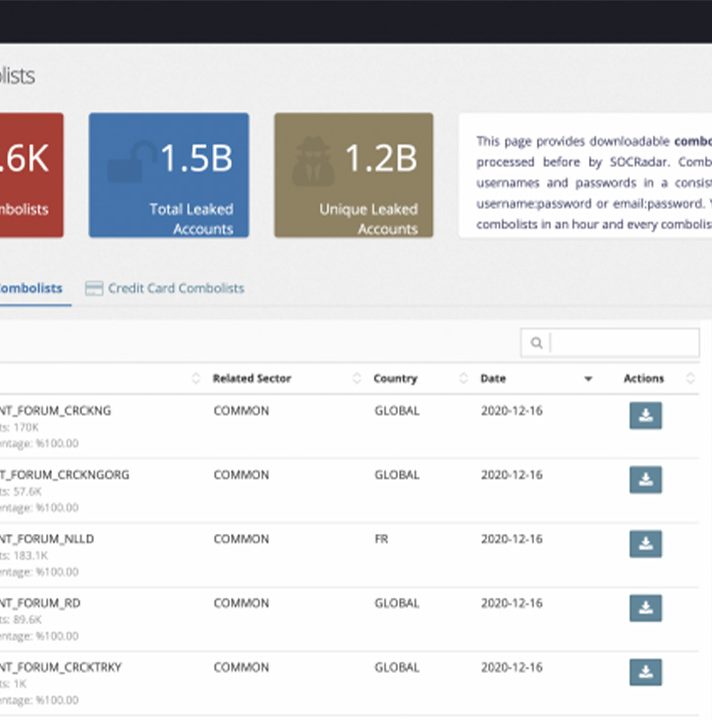Download the NT_FORUM_CRCKNG combolist
Image resolution: width=712 pixels, height=720 pixels.
click(x=645, y=416)
